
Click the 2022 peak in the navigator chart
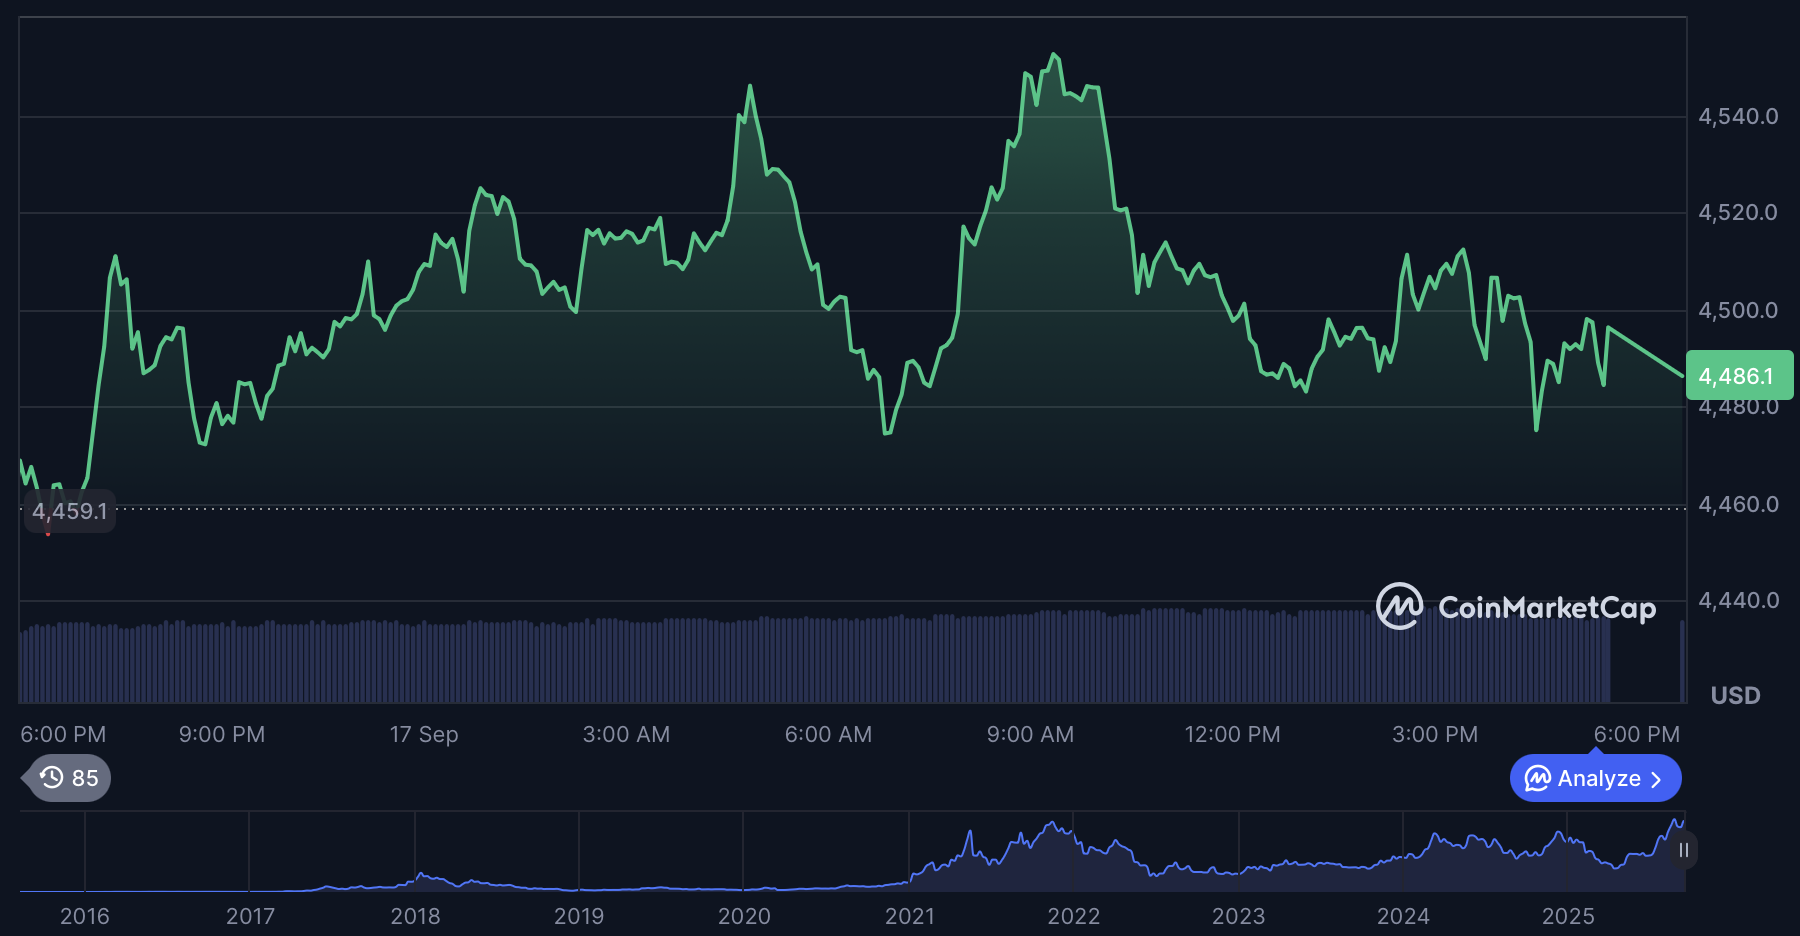pyautogui.click(x=1052, y=826)
